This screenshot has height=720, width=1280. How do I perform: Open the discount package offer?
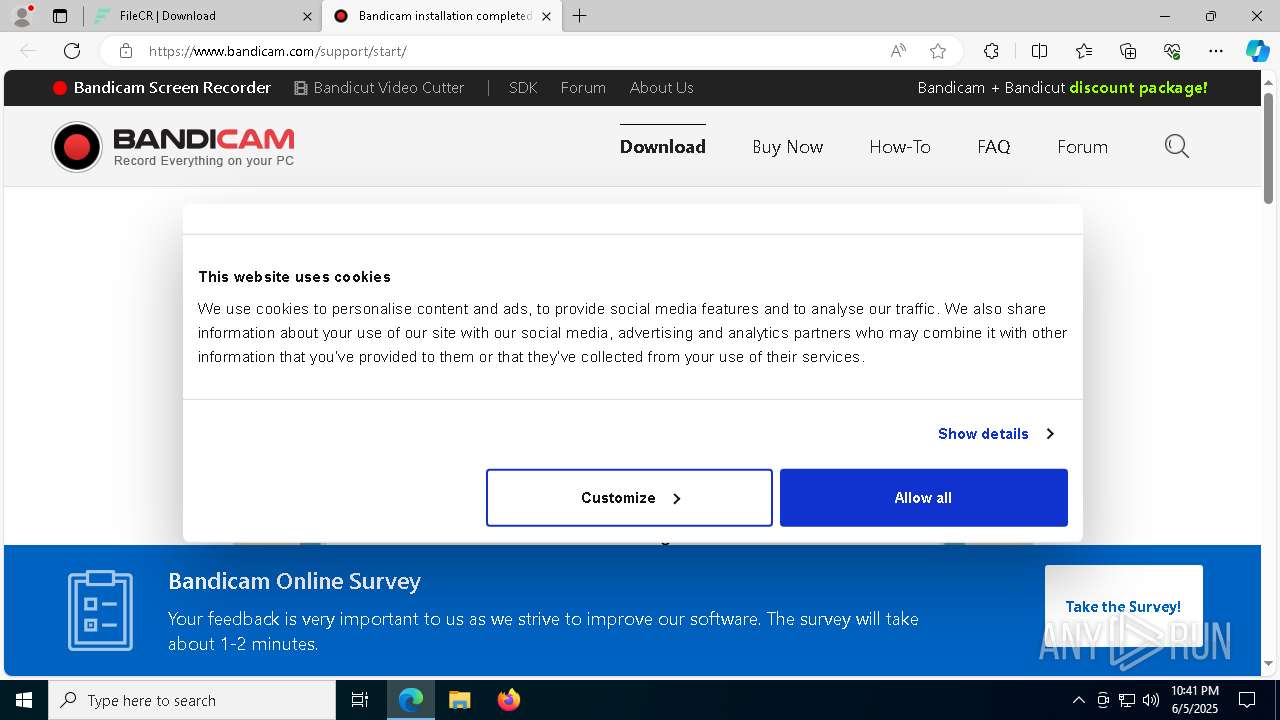coord(1062,88)
